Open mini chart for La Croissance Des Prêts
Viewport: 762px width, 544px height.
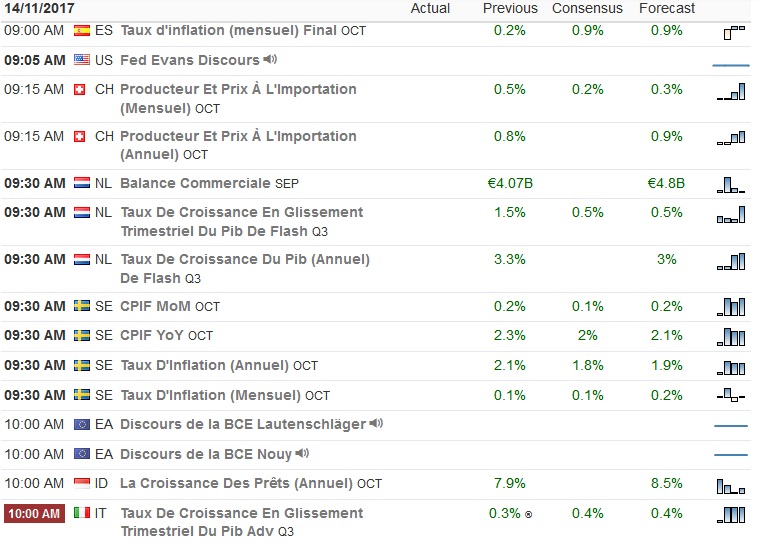click(x=731, y=485)
